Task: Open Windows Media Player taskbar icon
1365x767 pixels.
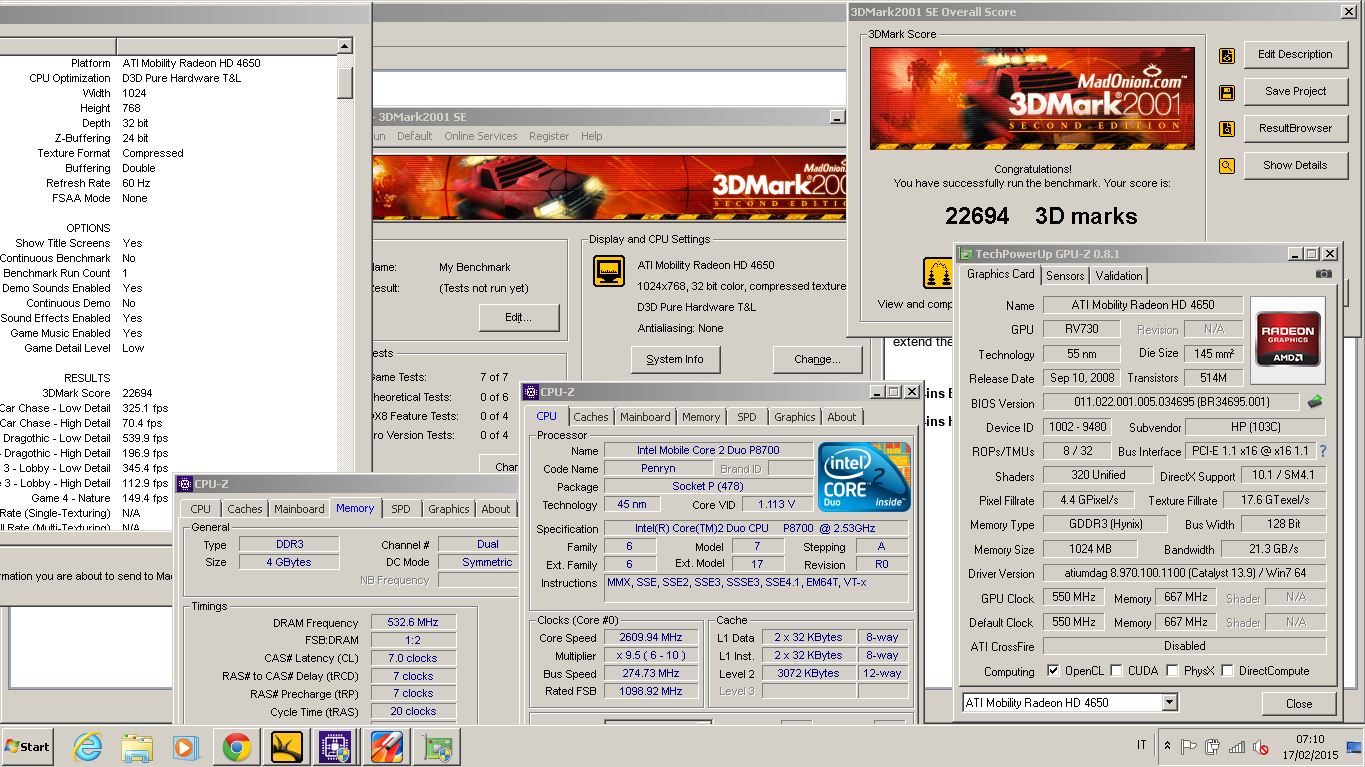Action: [186, 746]
